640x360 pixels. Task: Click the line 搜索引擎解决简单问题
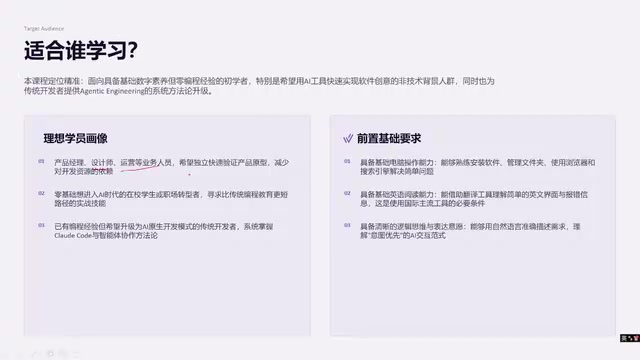pyautogui.click(x=397, y=171)
